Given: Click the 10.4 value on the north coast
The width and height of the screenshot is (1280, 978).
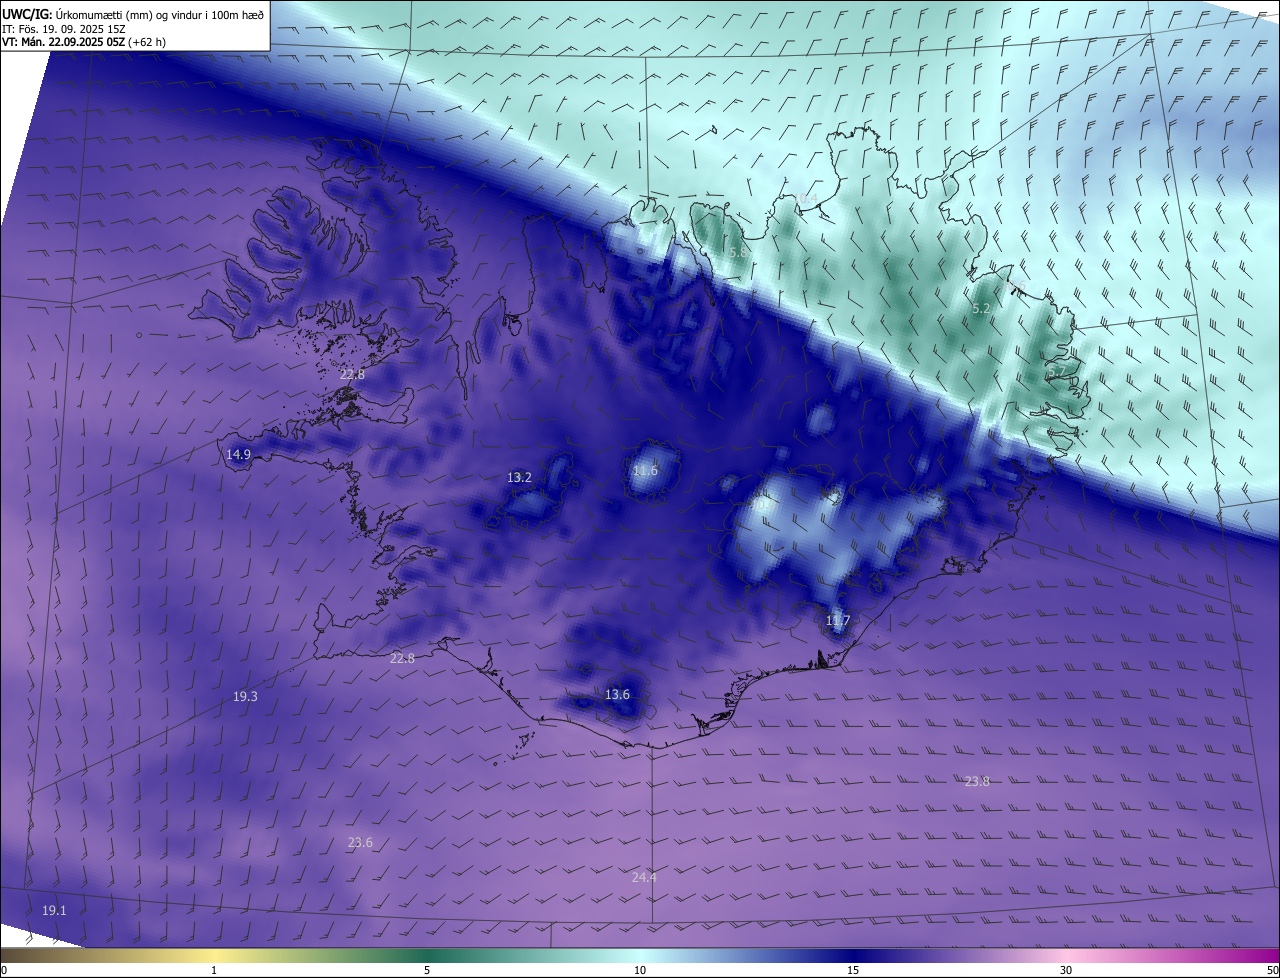Looking at the screenshot, I should pyautogui.click(x=806, y=198).
